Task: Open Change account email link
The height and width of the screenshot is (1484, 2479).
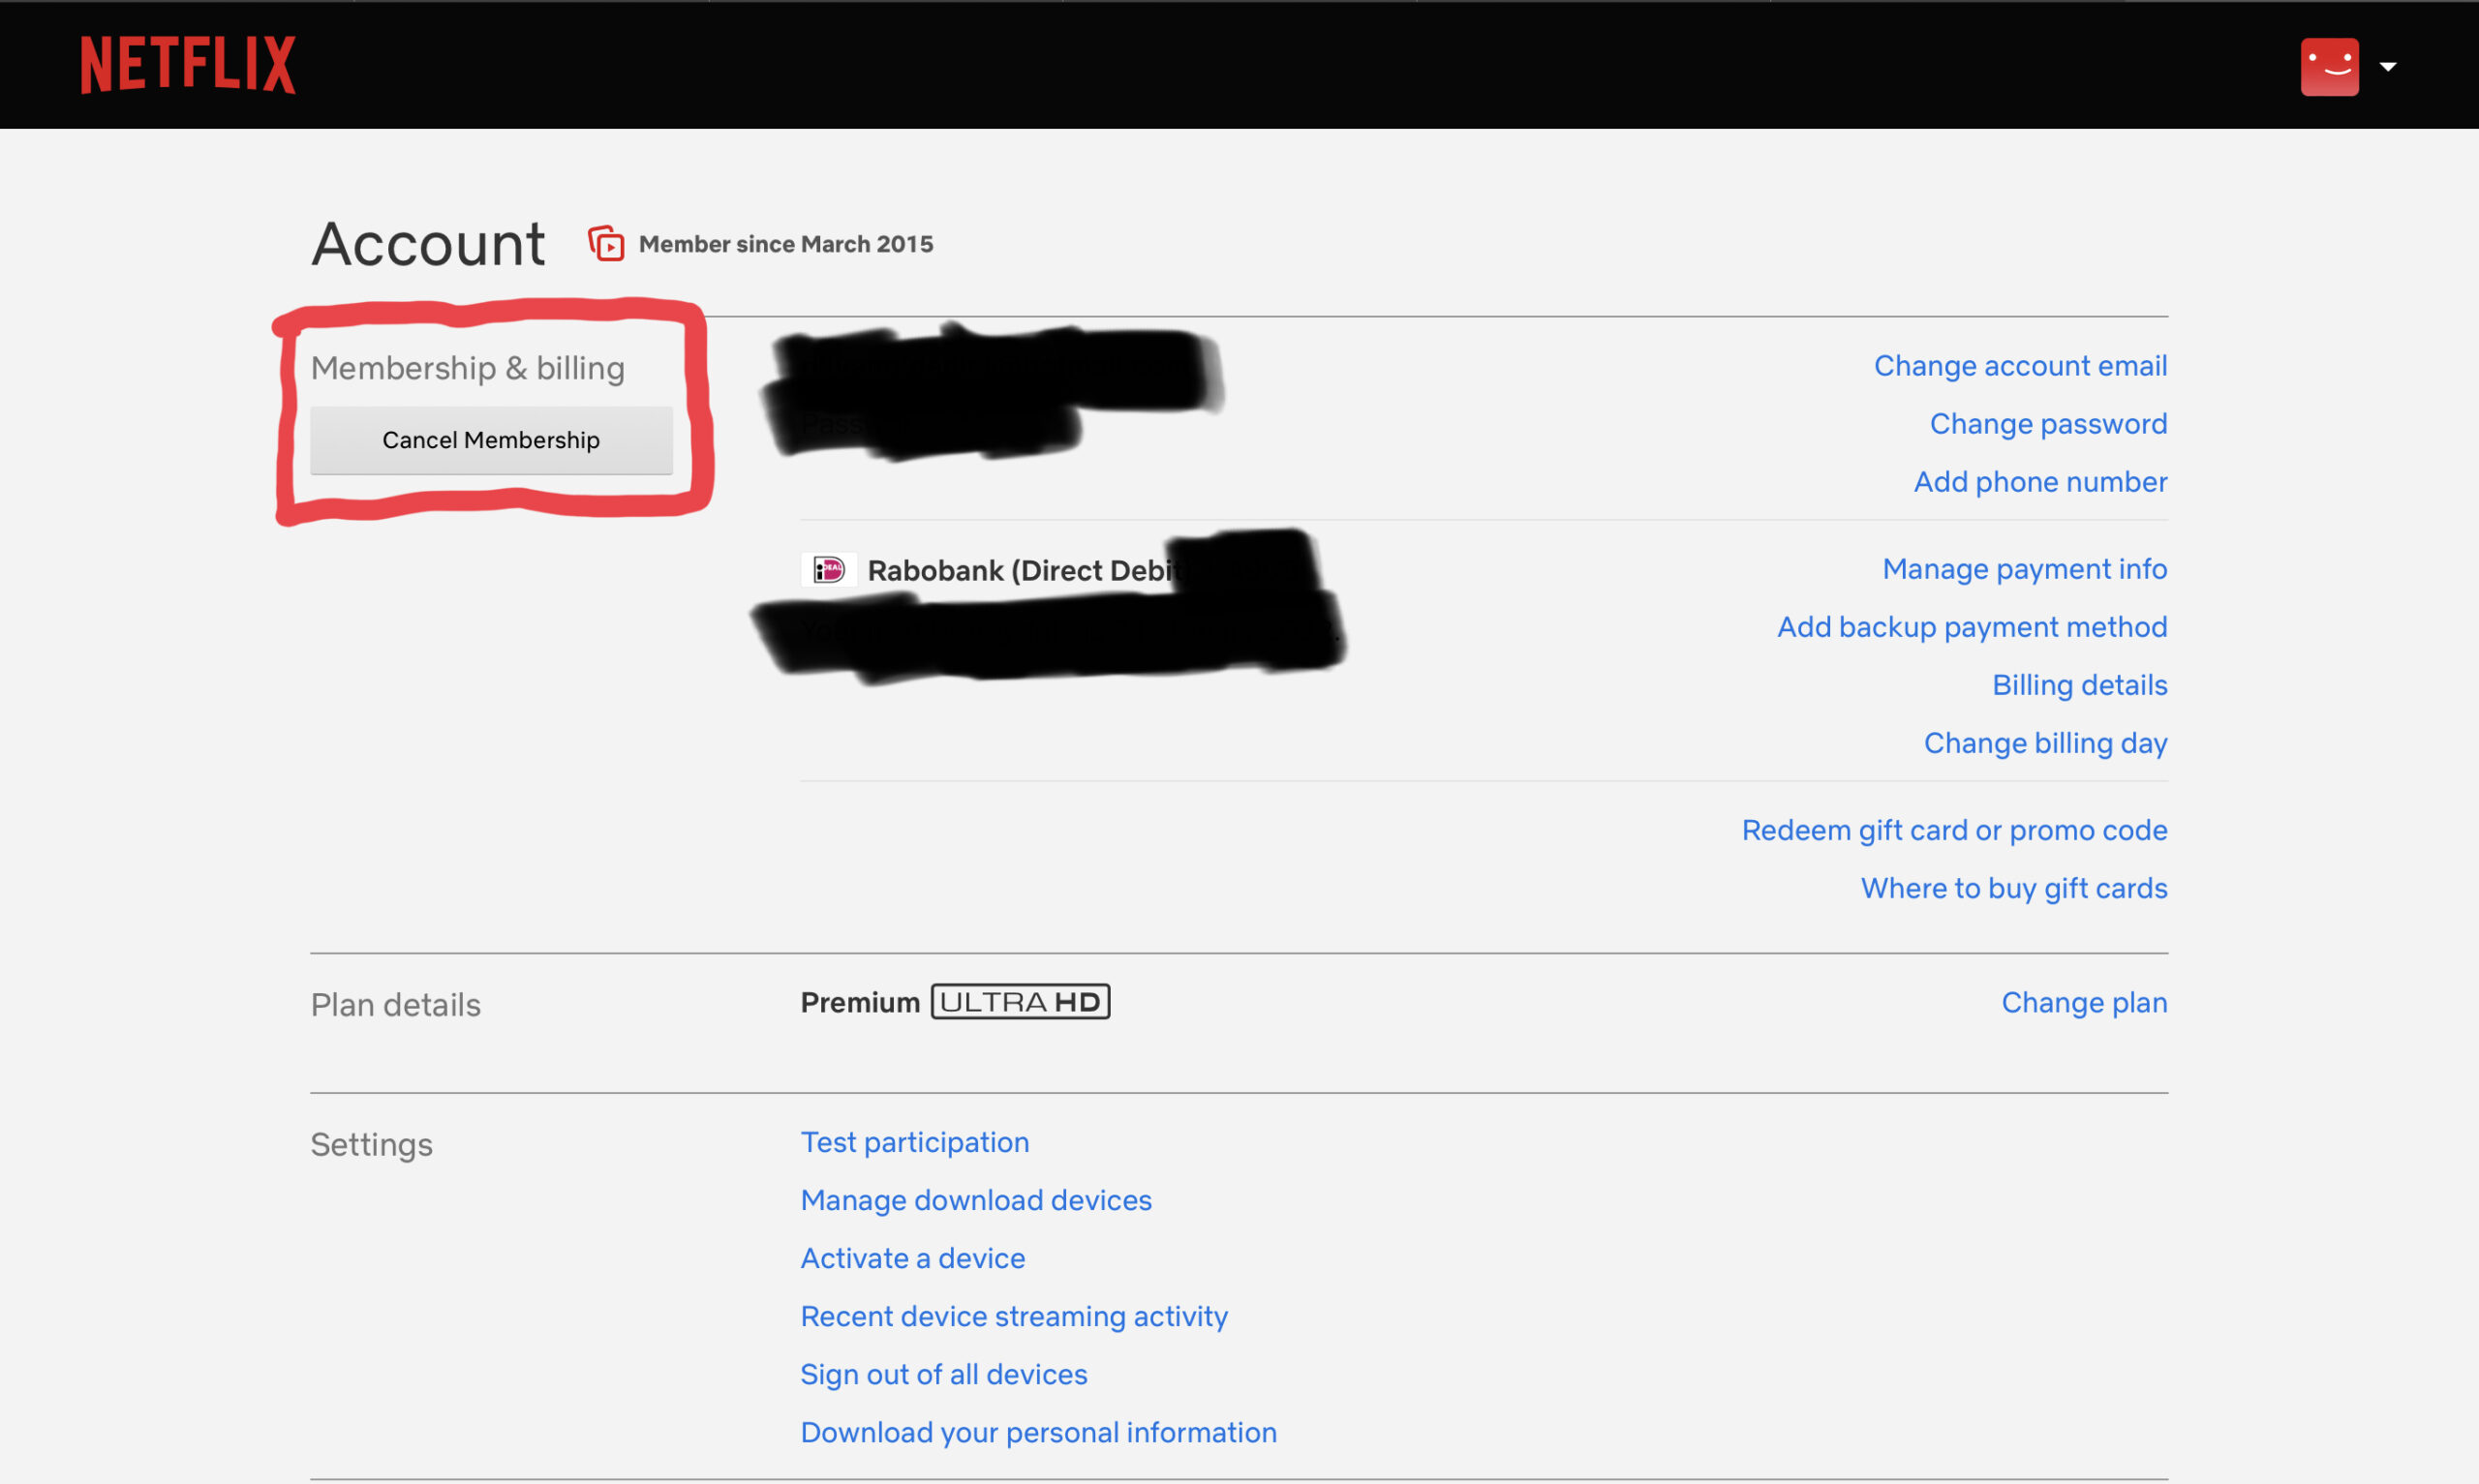Action: (2020, 366)
